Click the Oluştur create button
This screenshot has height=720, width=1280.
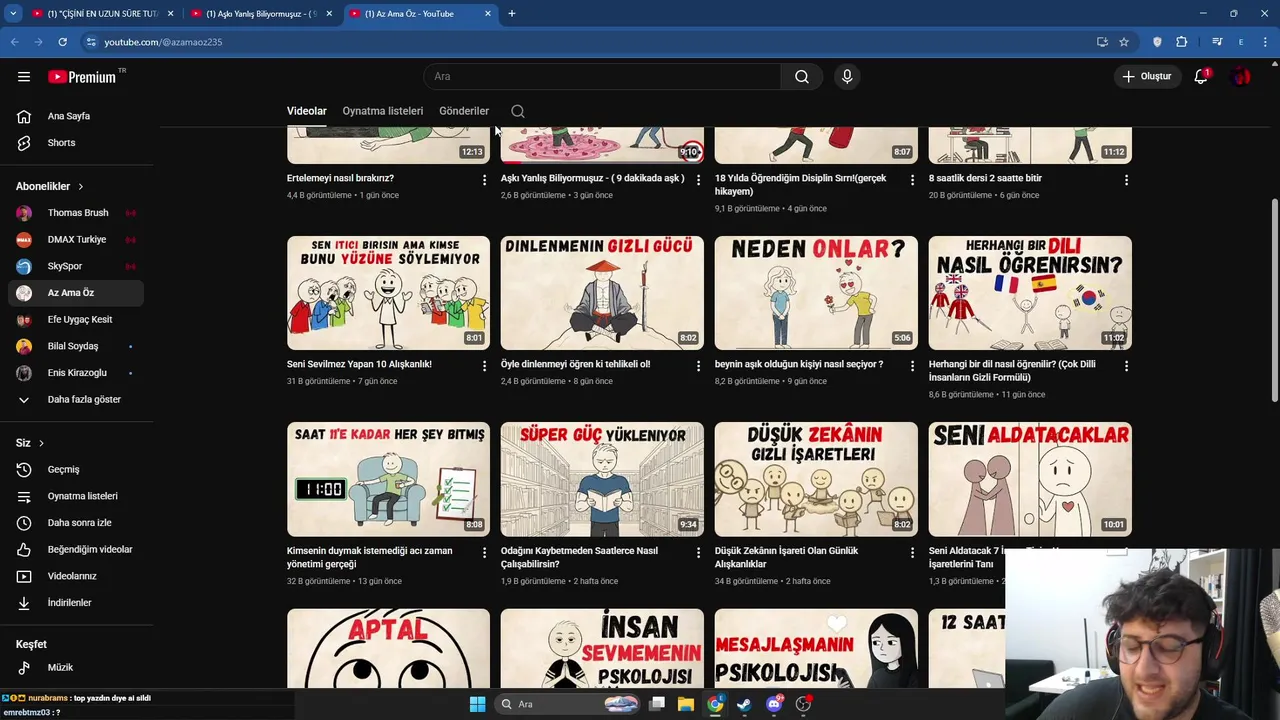pos(1146,77)
